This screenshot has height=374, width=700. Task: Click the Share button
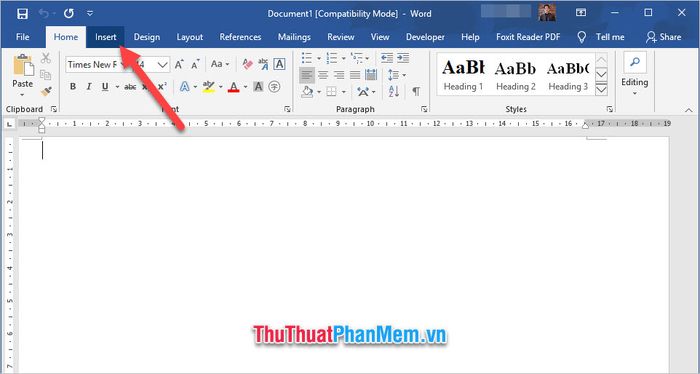click(663, 37)
